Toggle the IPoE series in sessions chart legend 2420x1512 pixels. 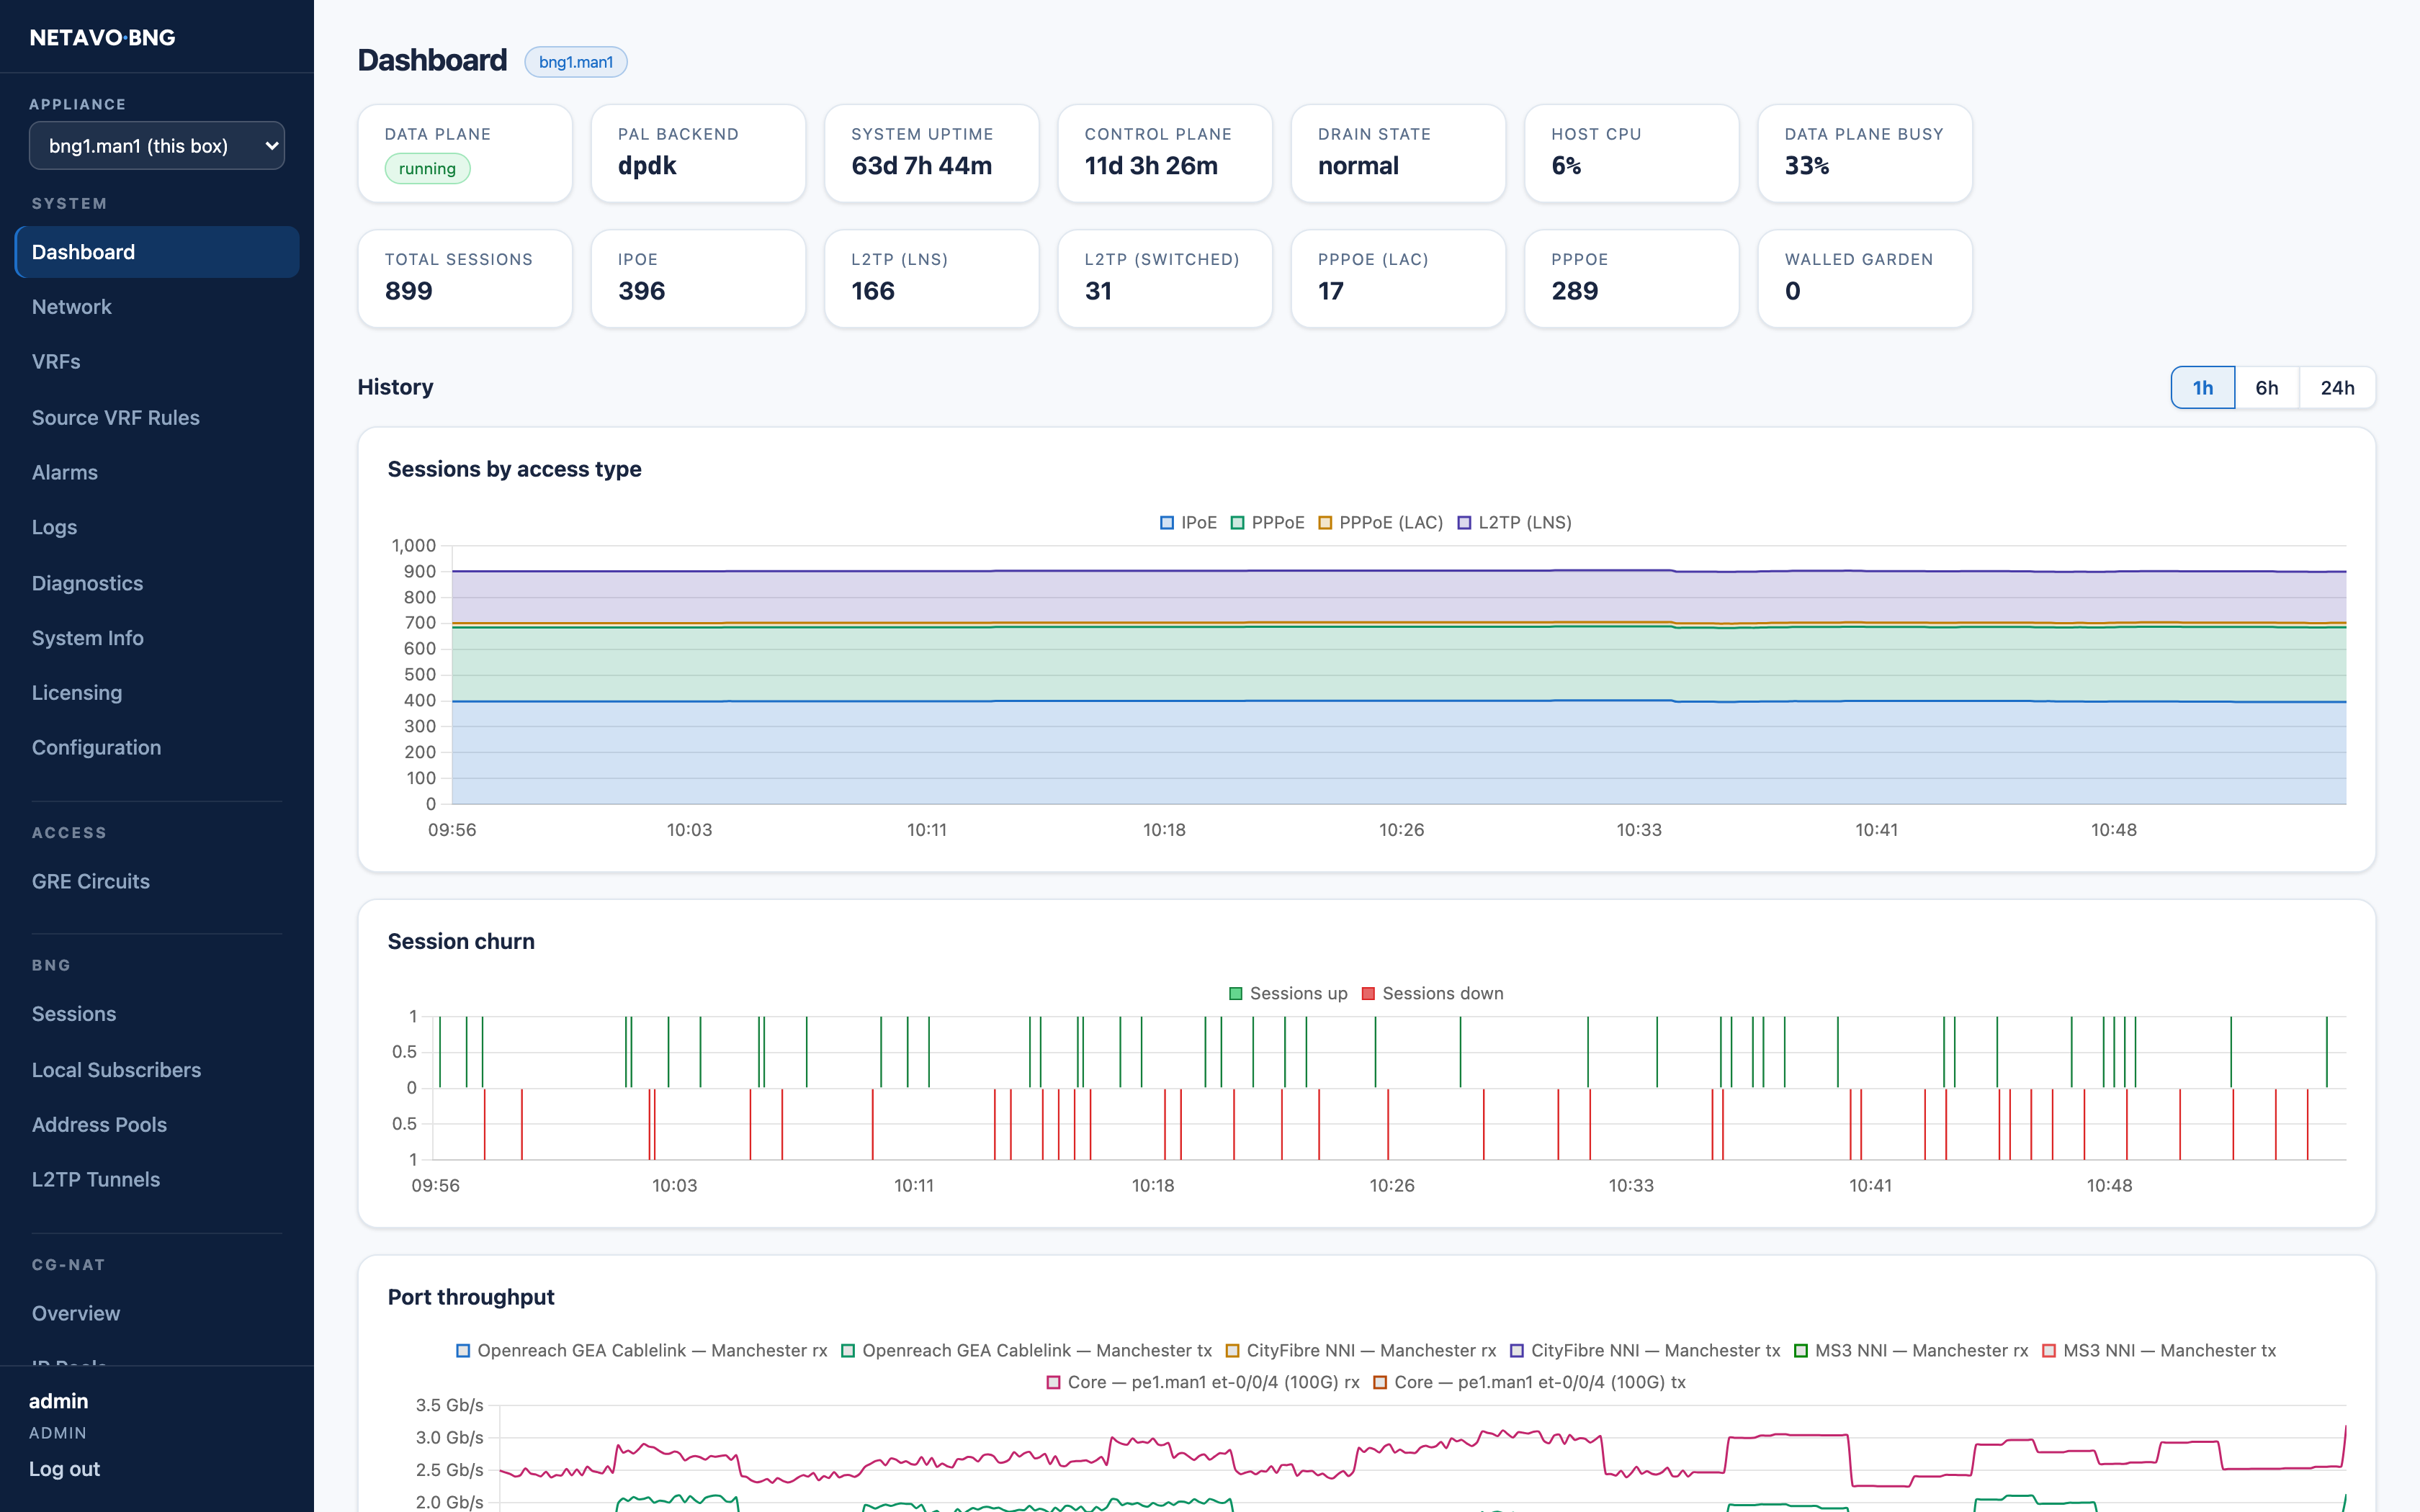pyautogui.click(x=1188, y=523)
